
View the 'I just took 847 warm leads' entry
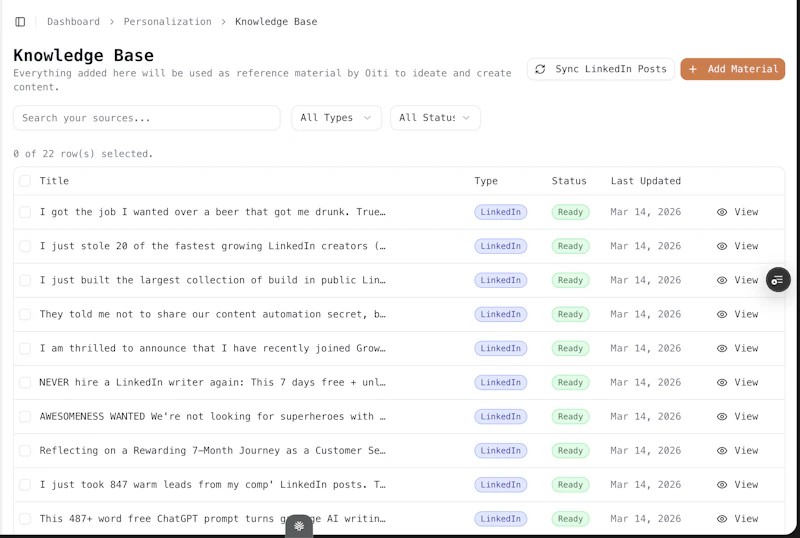[737, 484]
